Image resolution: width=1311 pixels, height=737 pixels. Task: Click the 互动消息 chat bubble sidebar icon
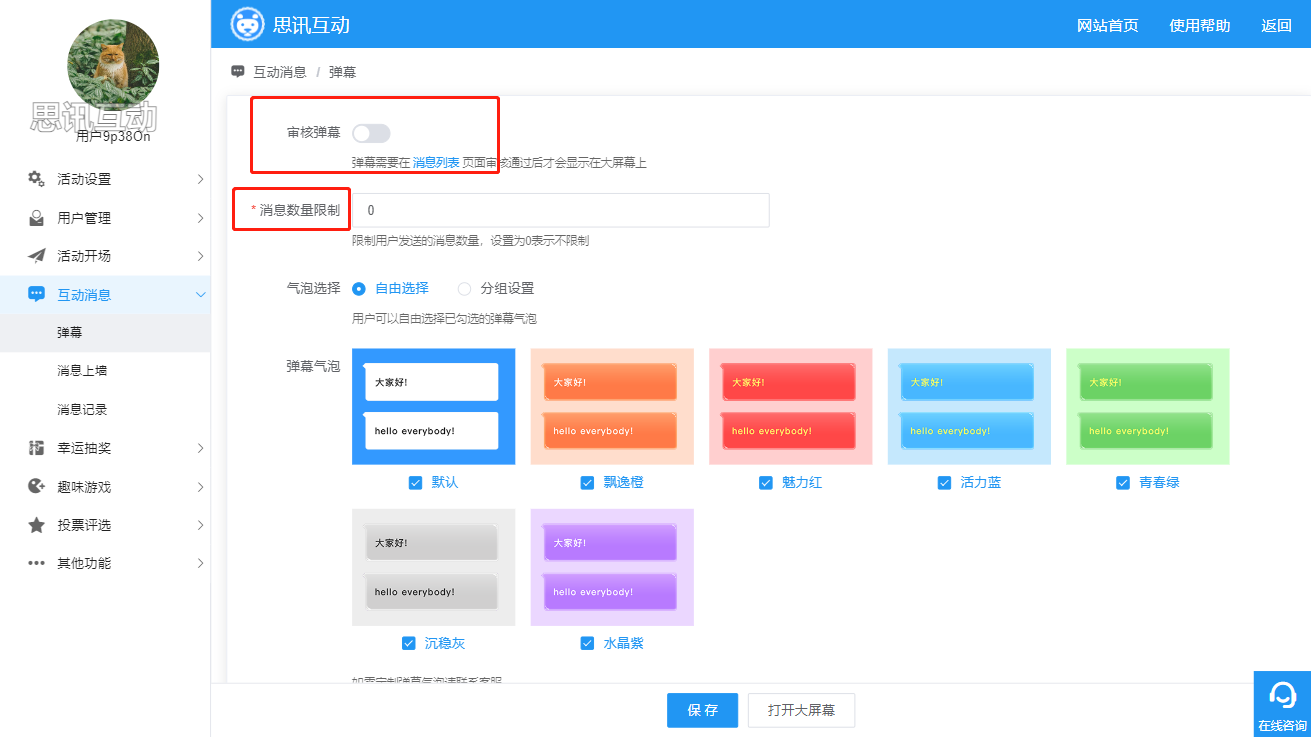pos(36,295)
